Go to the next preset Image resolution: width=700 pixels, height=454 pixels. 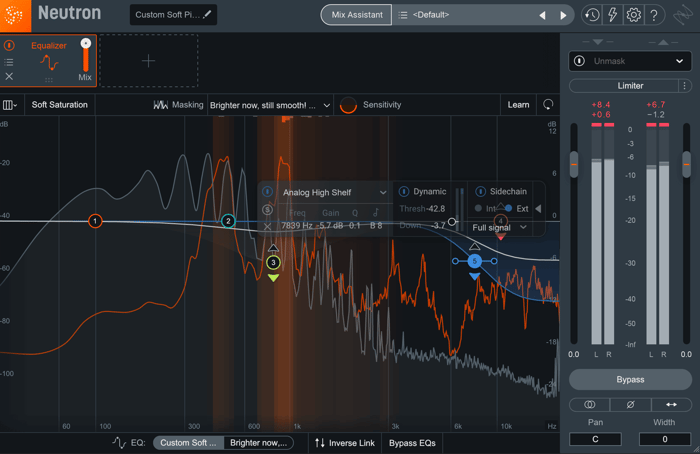click(563, 15)
